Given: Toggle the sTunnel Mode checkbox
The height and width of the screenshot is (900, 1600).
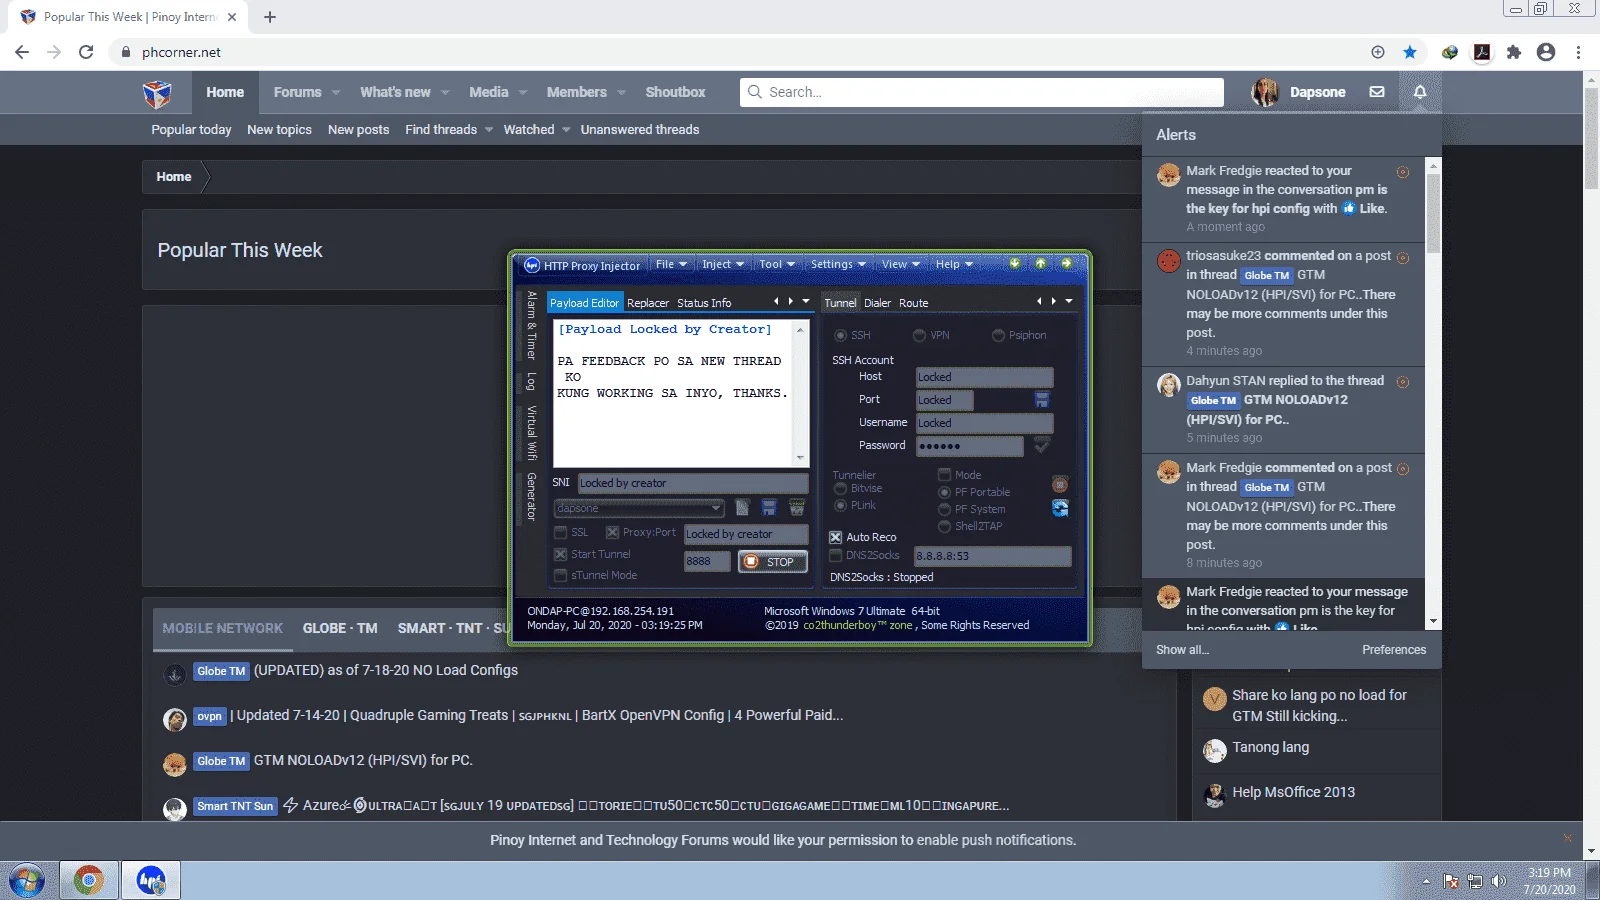Looking at the screenshot, I should tap(561, 575).
